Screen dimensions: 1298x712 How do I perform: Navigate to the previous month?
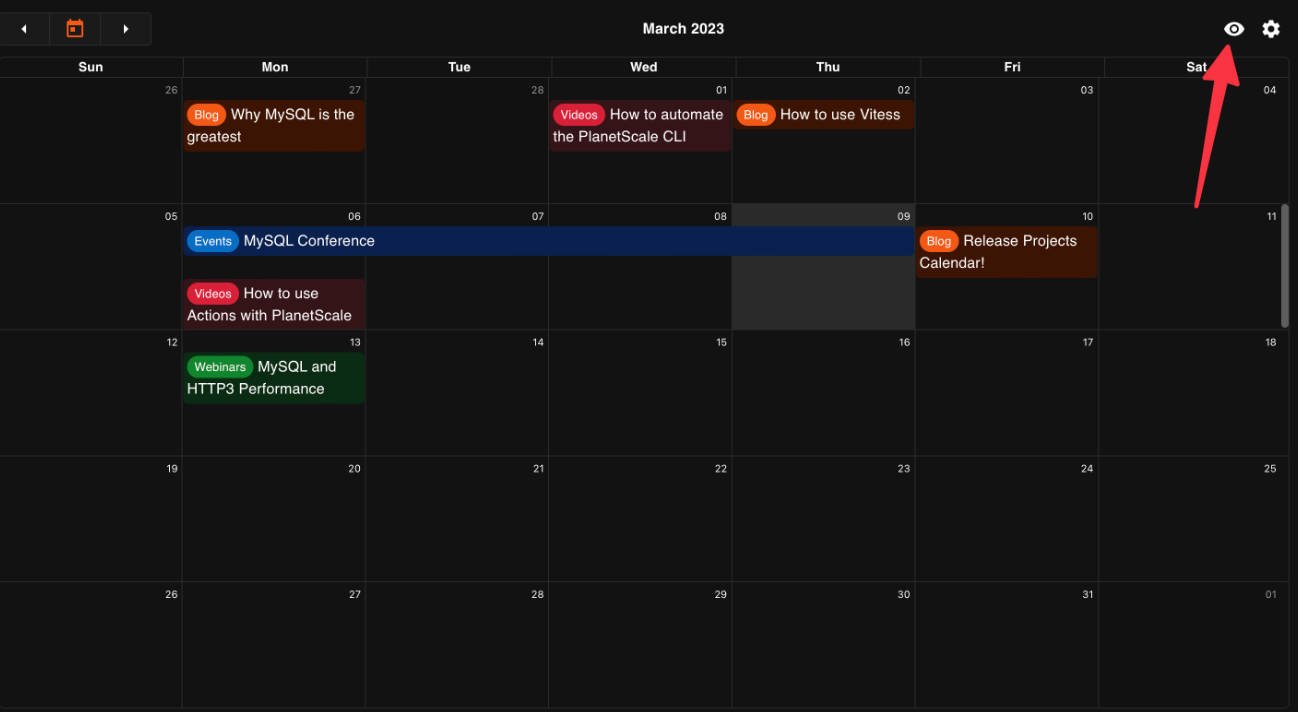pyautogui.click(x=24, y=28)
